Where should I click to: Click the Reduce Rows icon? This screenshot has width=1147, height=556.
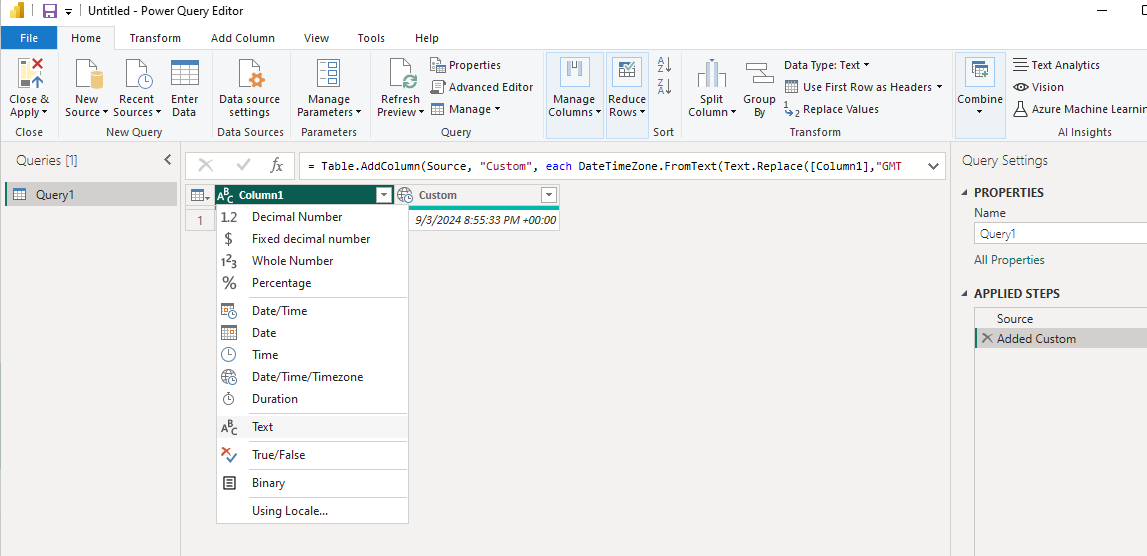(627, 72)
